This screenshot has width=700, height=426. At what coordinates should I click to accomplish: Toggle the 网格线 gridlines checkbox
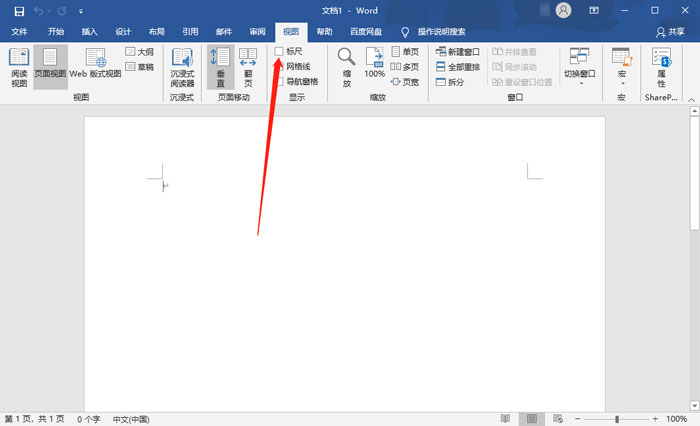tap(280, 66)
